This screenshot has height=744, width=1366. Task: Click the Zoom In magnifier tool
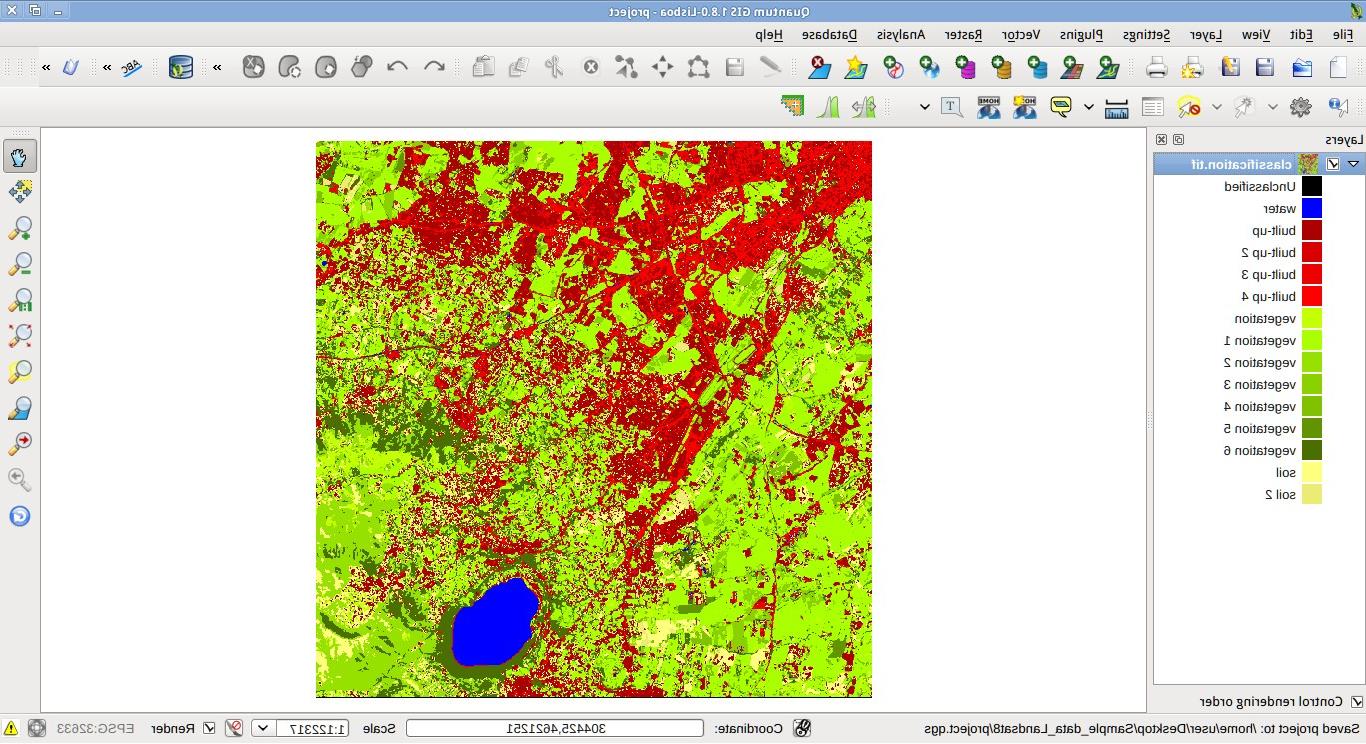20,229
